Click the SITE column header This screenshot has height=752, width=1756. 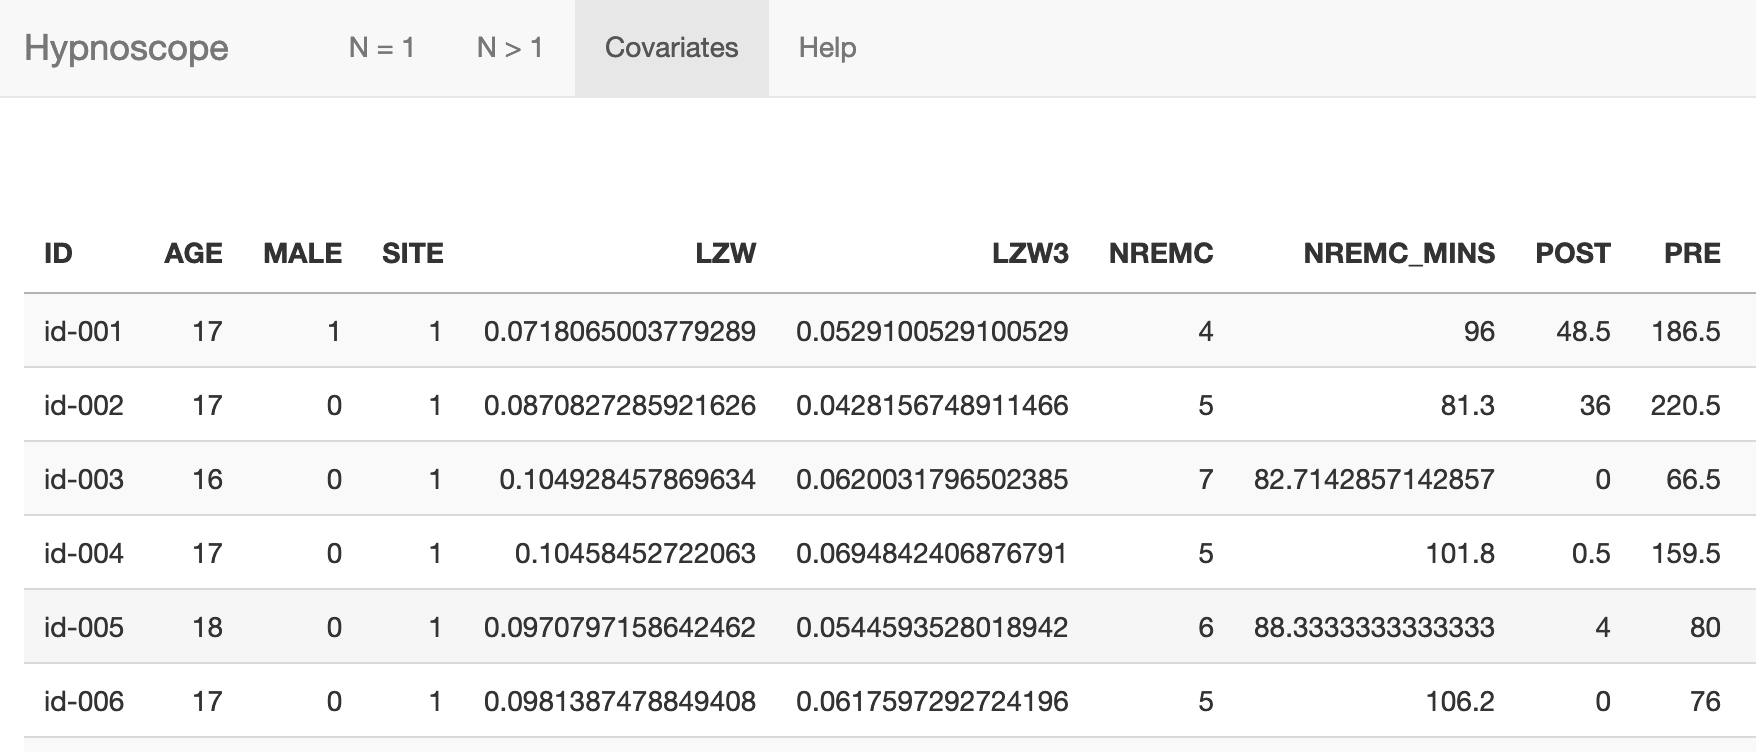[412, 254]
